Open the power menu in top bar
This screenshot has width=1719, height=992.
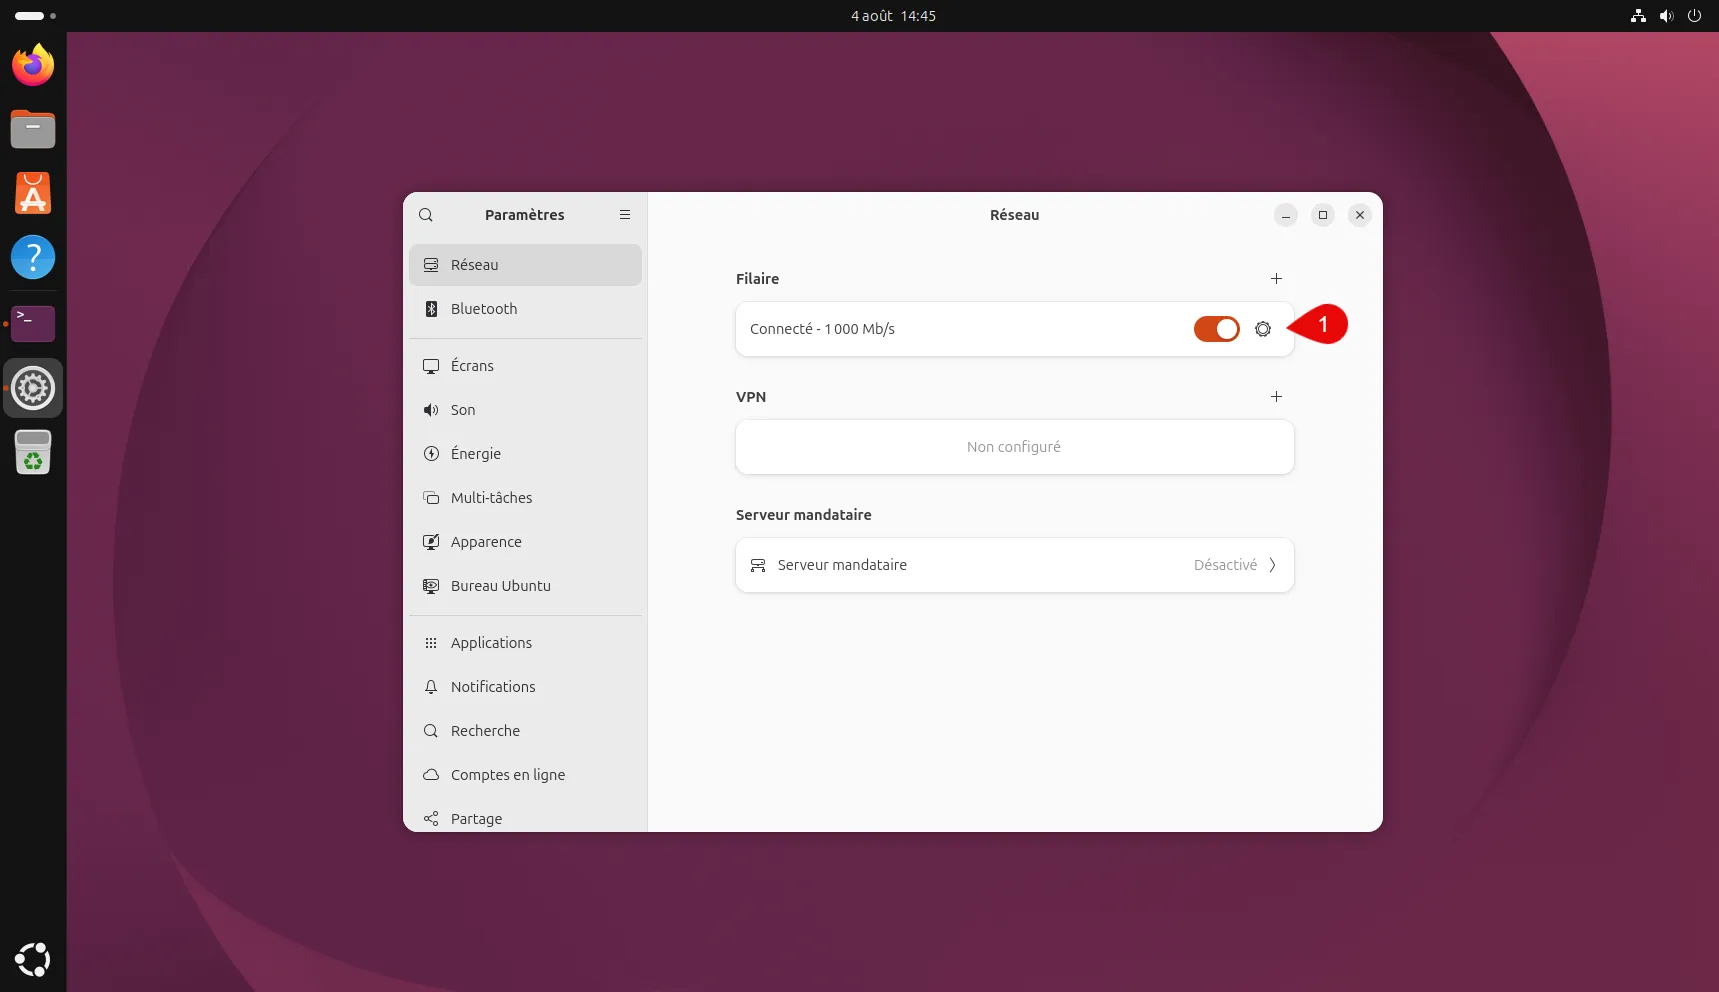pyautogui.click(x=1694, y=16)
